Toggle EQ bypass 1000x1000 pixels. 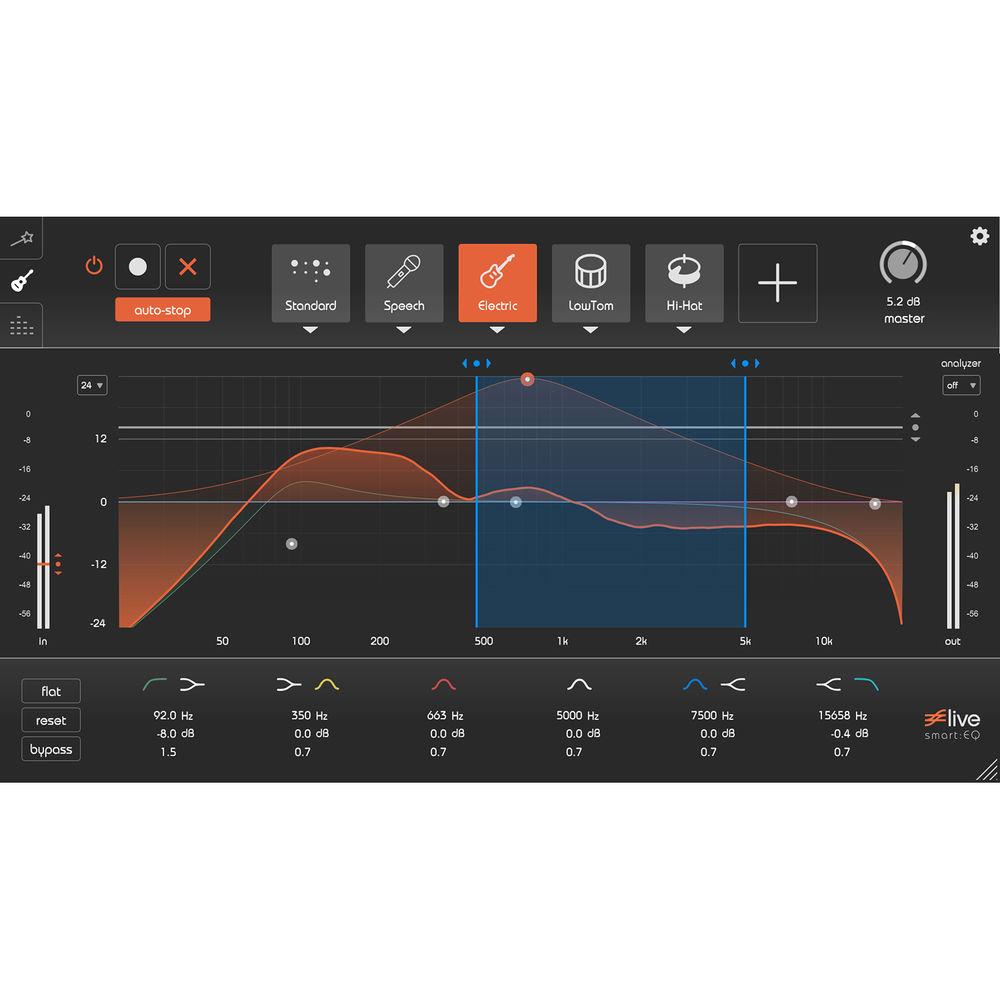[x=51, y=749]
